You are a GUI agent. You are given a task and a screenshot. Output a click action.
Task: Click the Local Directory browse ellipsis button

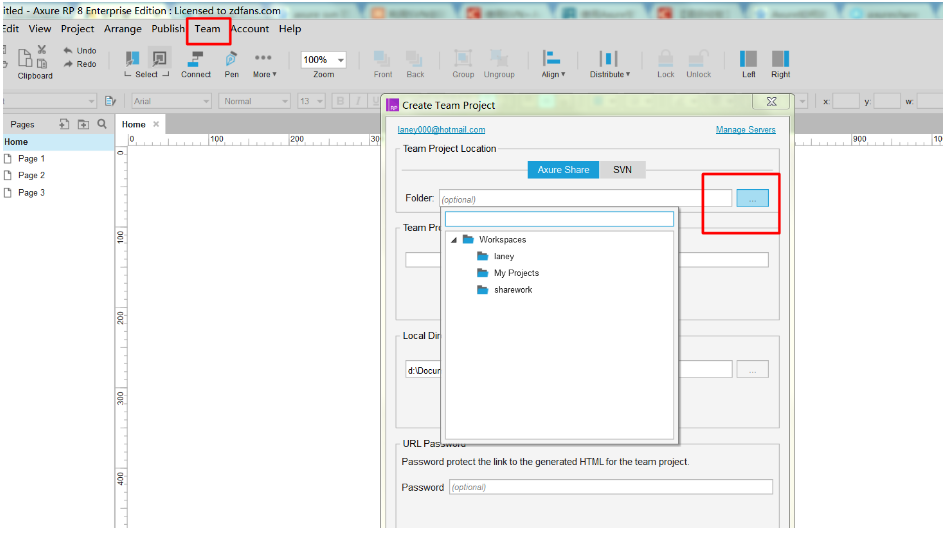(752, 369)
